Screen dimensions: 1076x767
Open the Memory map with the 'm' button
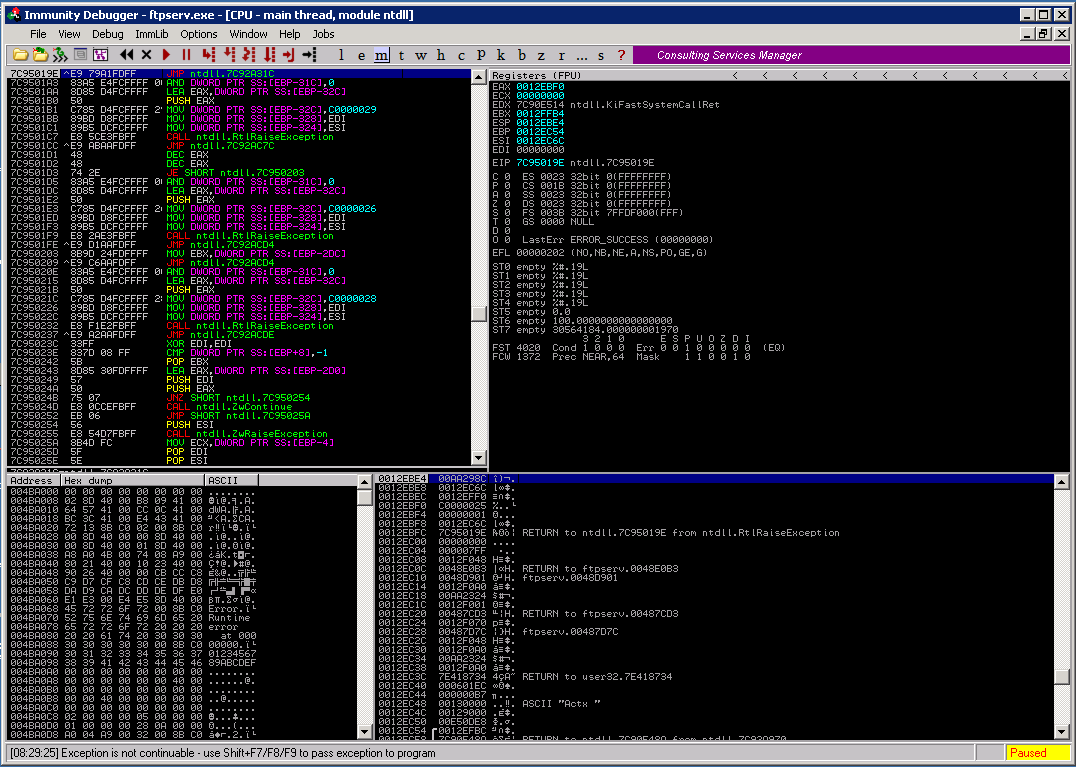382,55
